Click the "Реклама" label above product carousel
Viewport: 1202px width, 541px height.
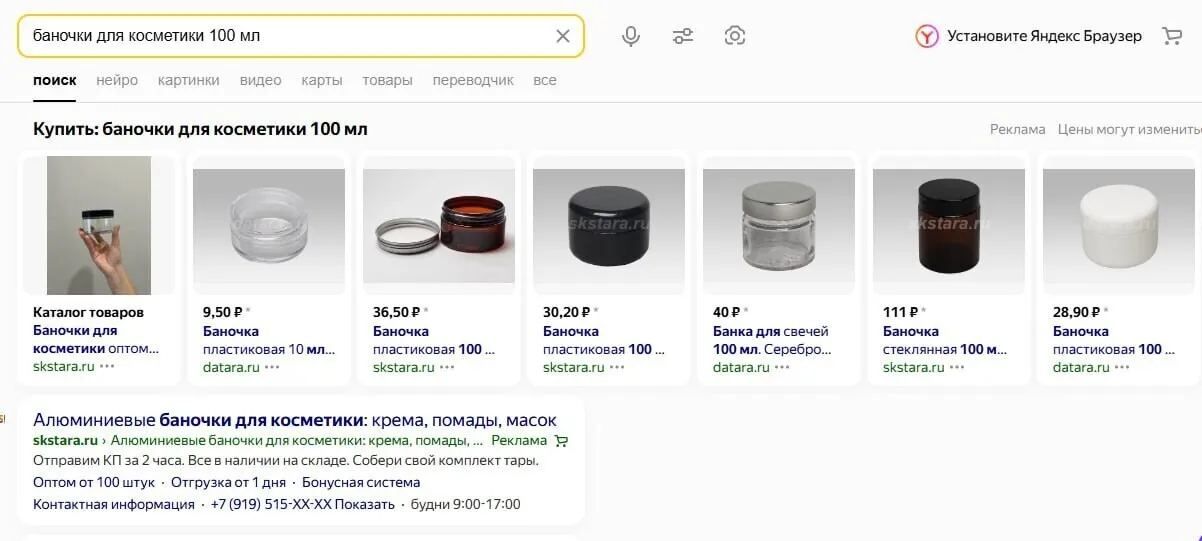[1018, 130]
